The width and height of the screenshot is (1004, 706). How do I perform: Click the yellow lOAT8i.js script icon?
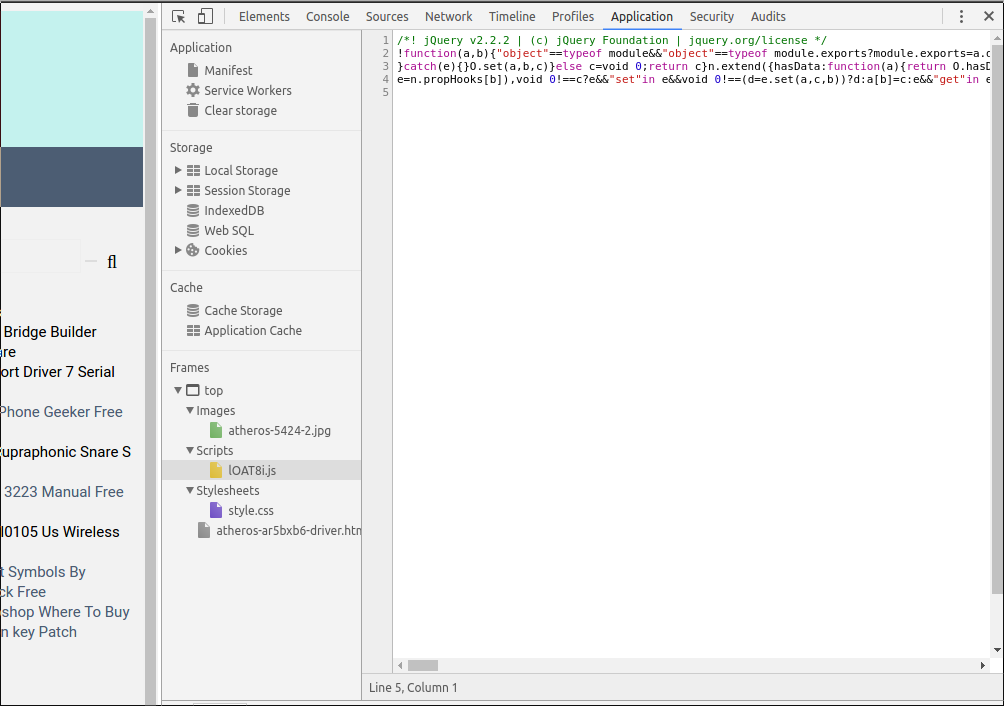(216, 470)
